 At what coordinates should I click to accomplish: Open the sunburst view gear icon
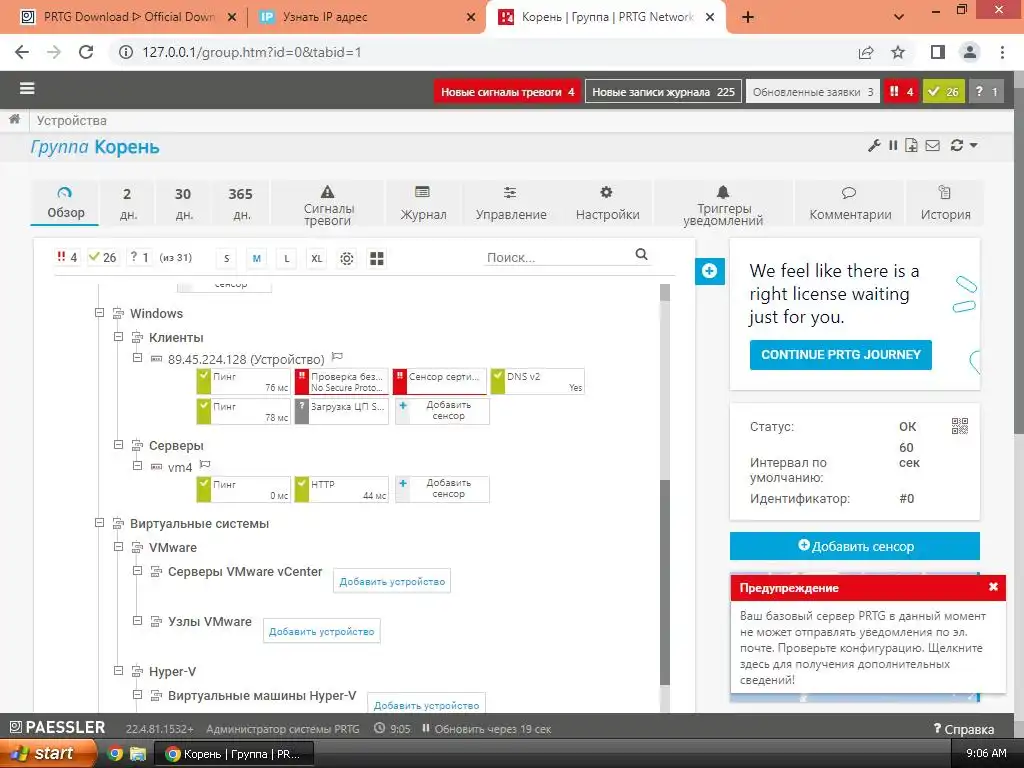click(347, 259)
